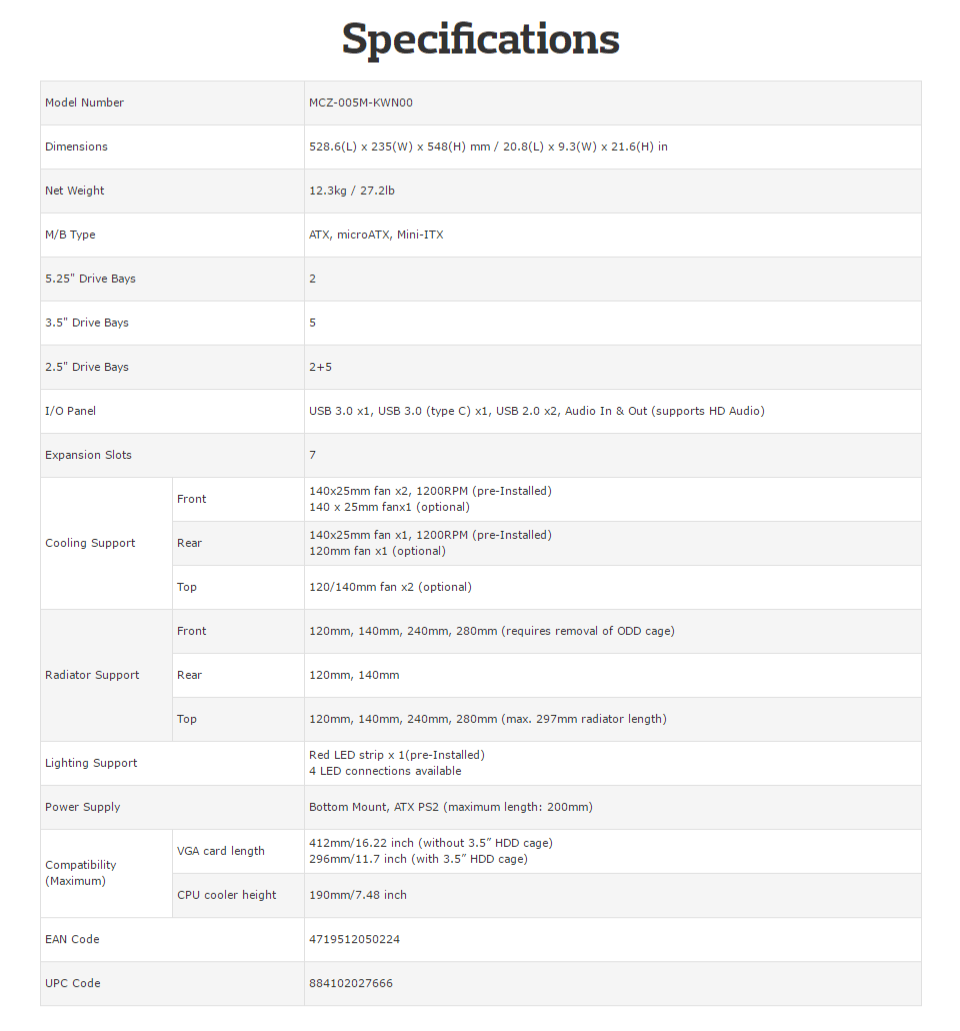Click the Power Supply Bottom Mount value
Viewport: 960px width, 1031px height.
[x=450, y=807]
